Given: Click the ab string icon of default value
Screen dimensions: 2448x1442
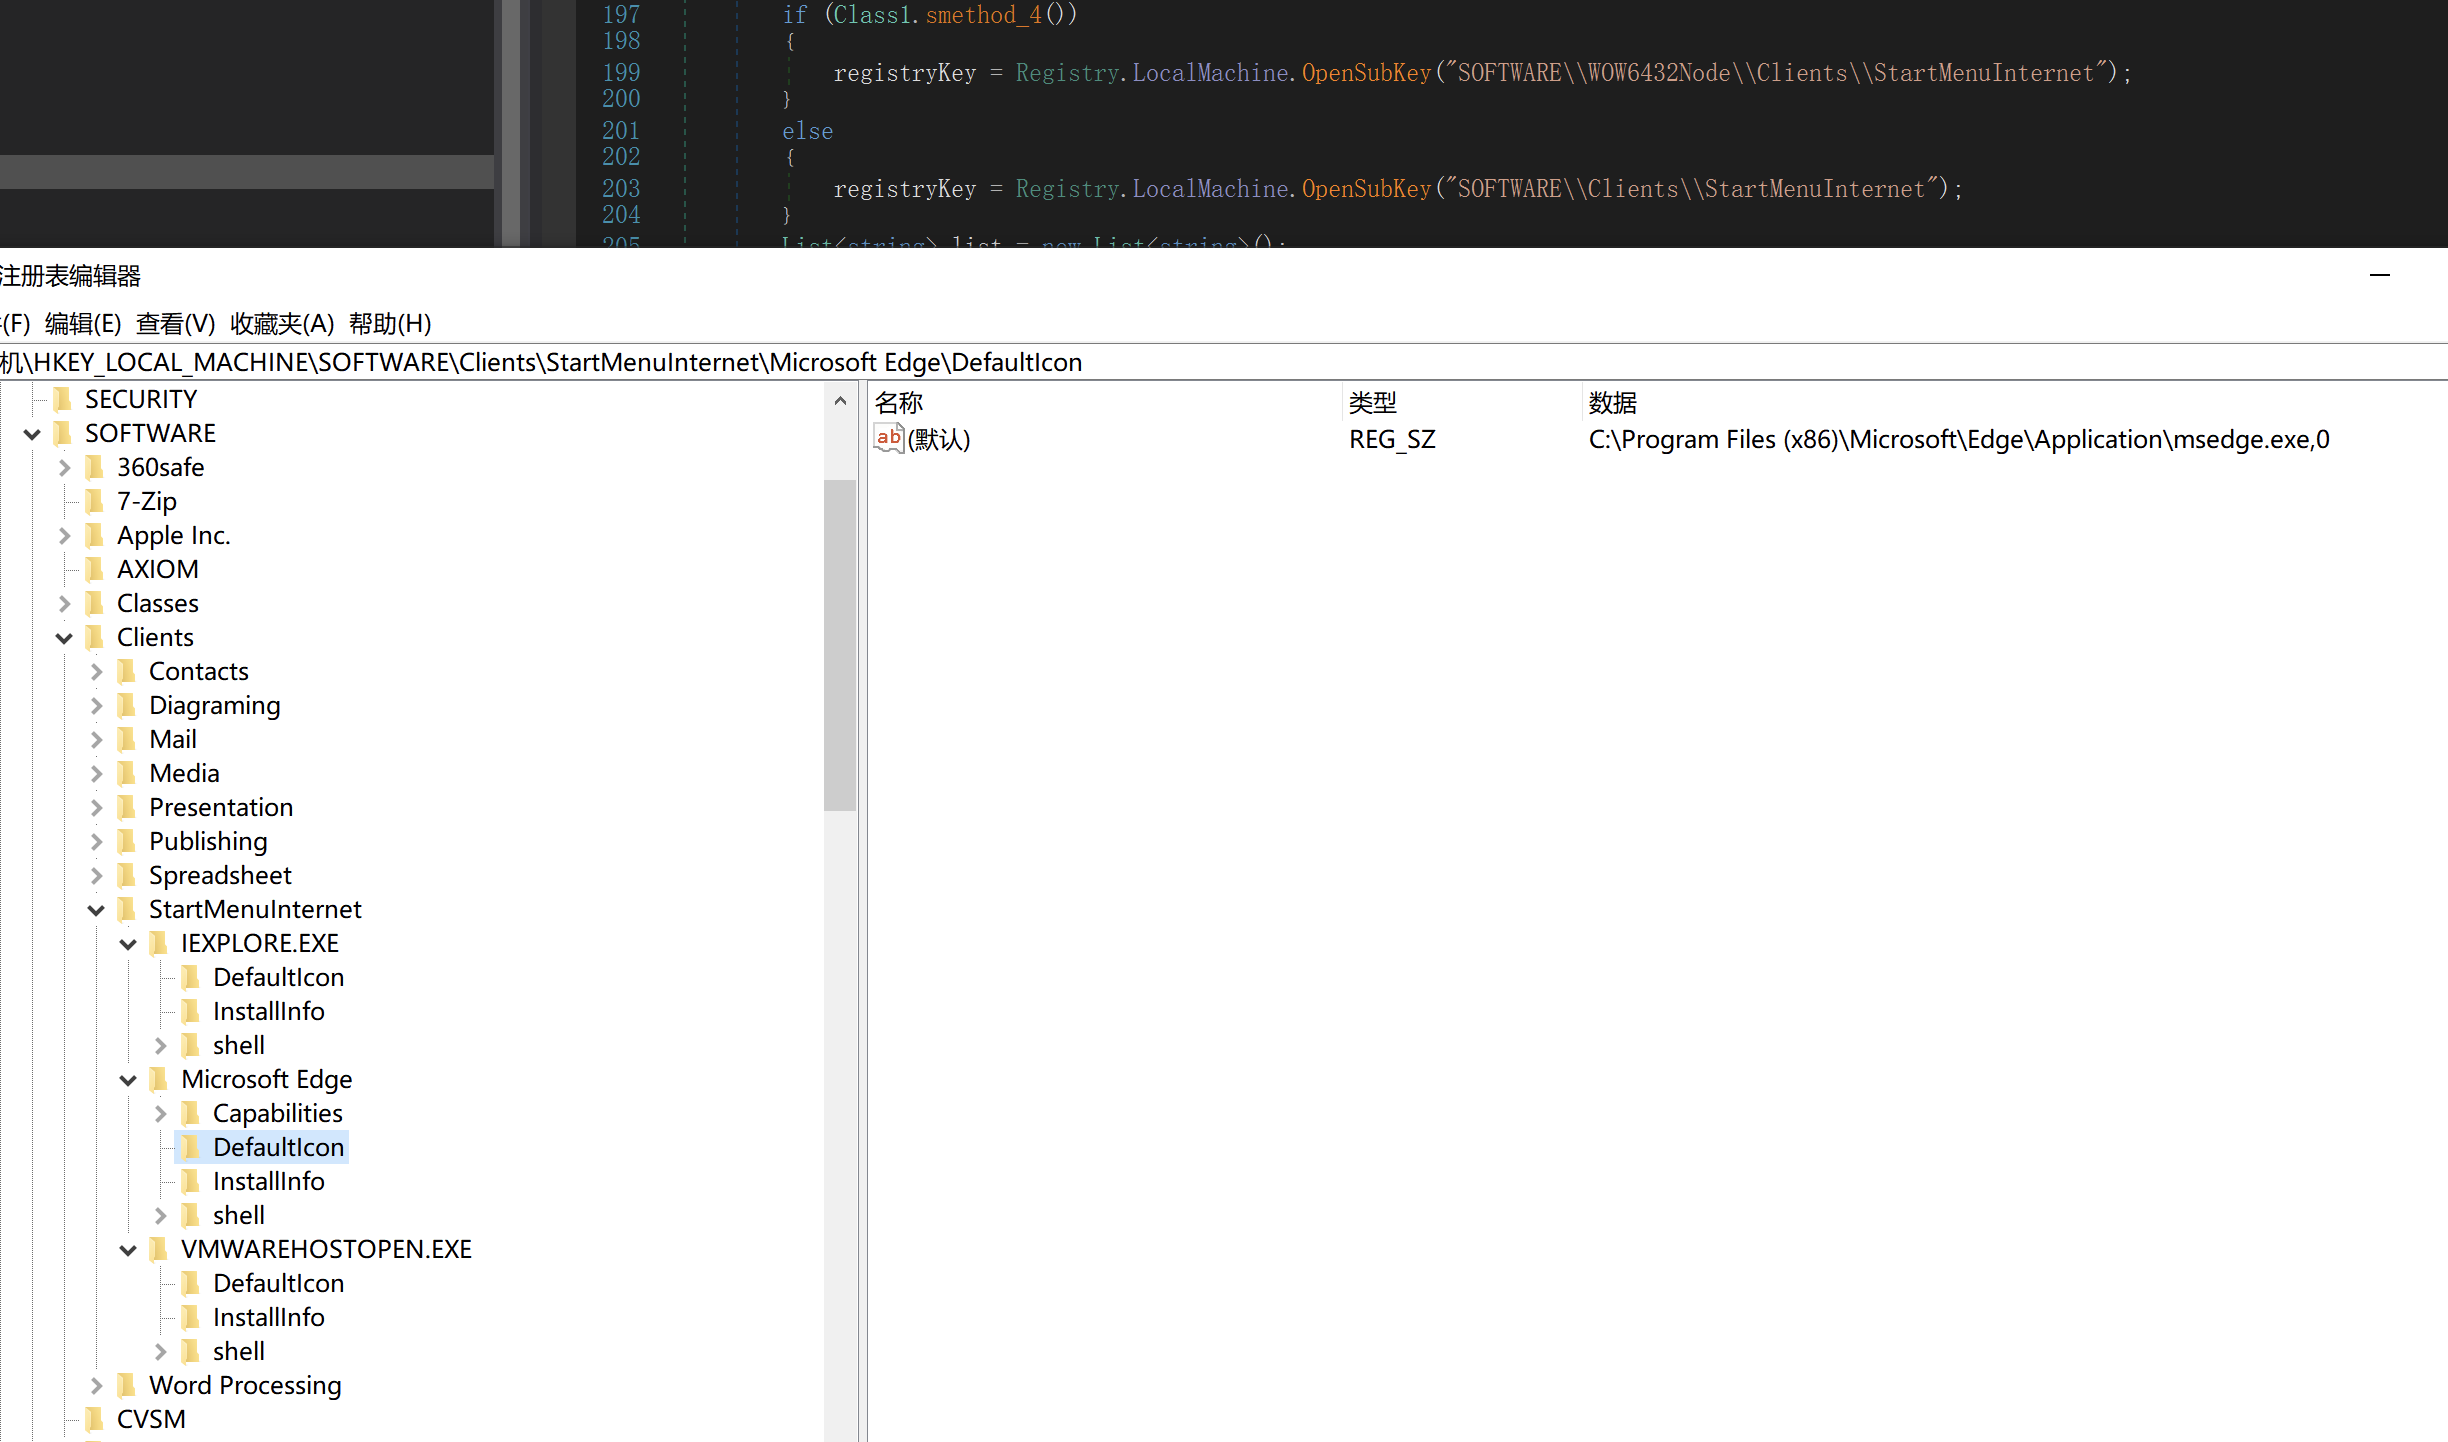Looking at the screenshot, I should click(888, 438).
